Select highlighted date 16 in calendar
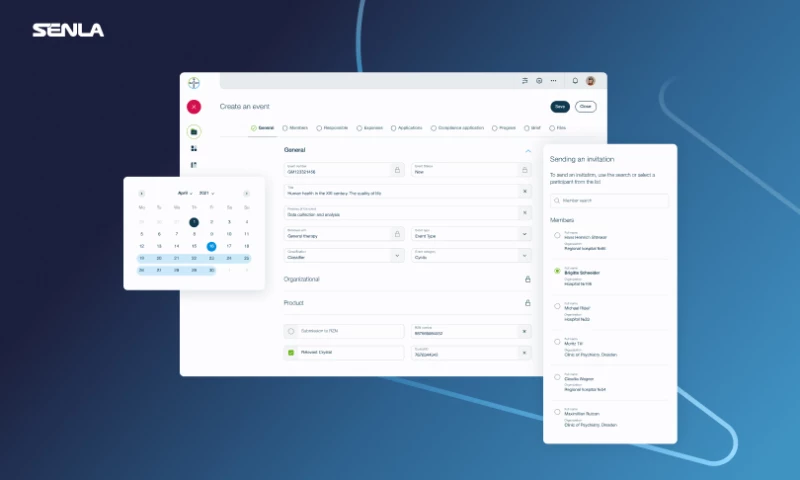Image resolution: width=800 pixels, height=480 pixels. (x=211, y=246)
